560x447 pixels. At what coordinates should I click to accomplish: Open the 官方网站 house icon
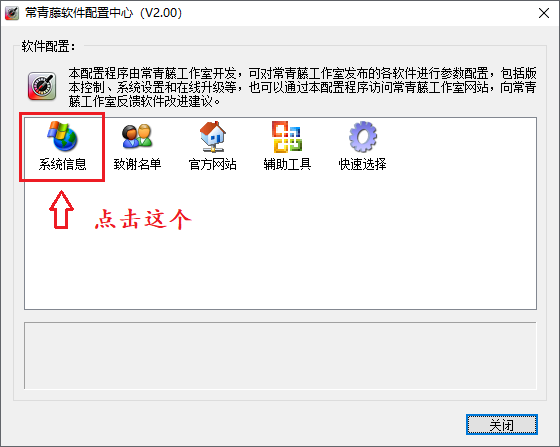pos(212,136)
